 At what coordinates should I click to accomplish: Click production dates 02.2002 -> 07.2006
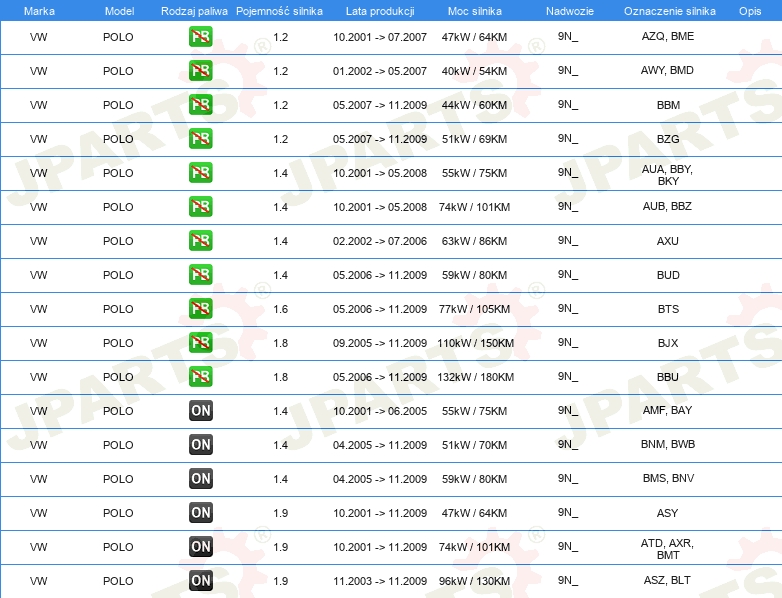pos(380,241)
